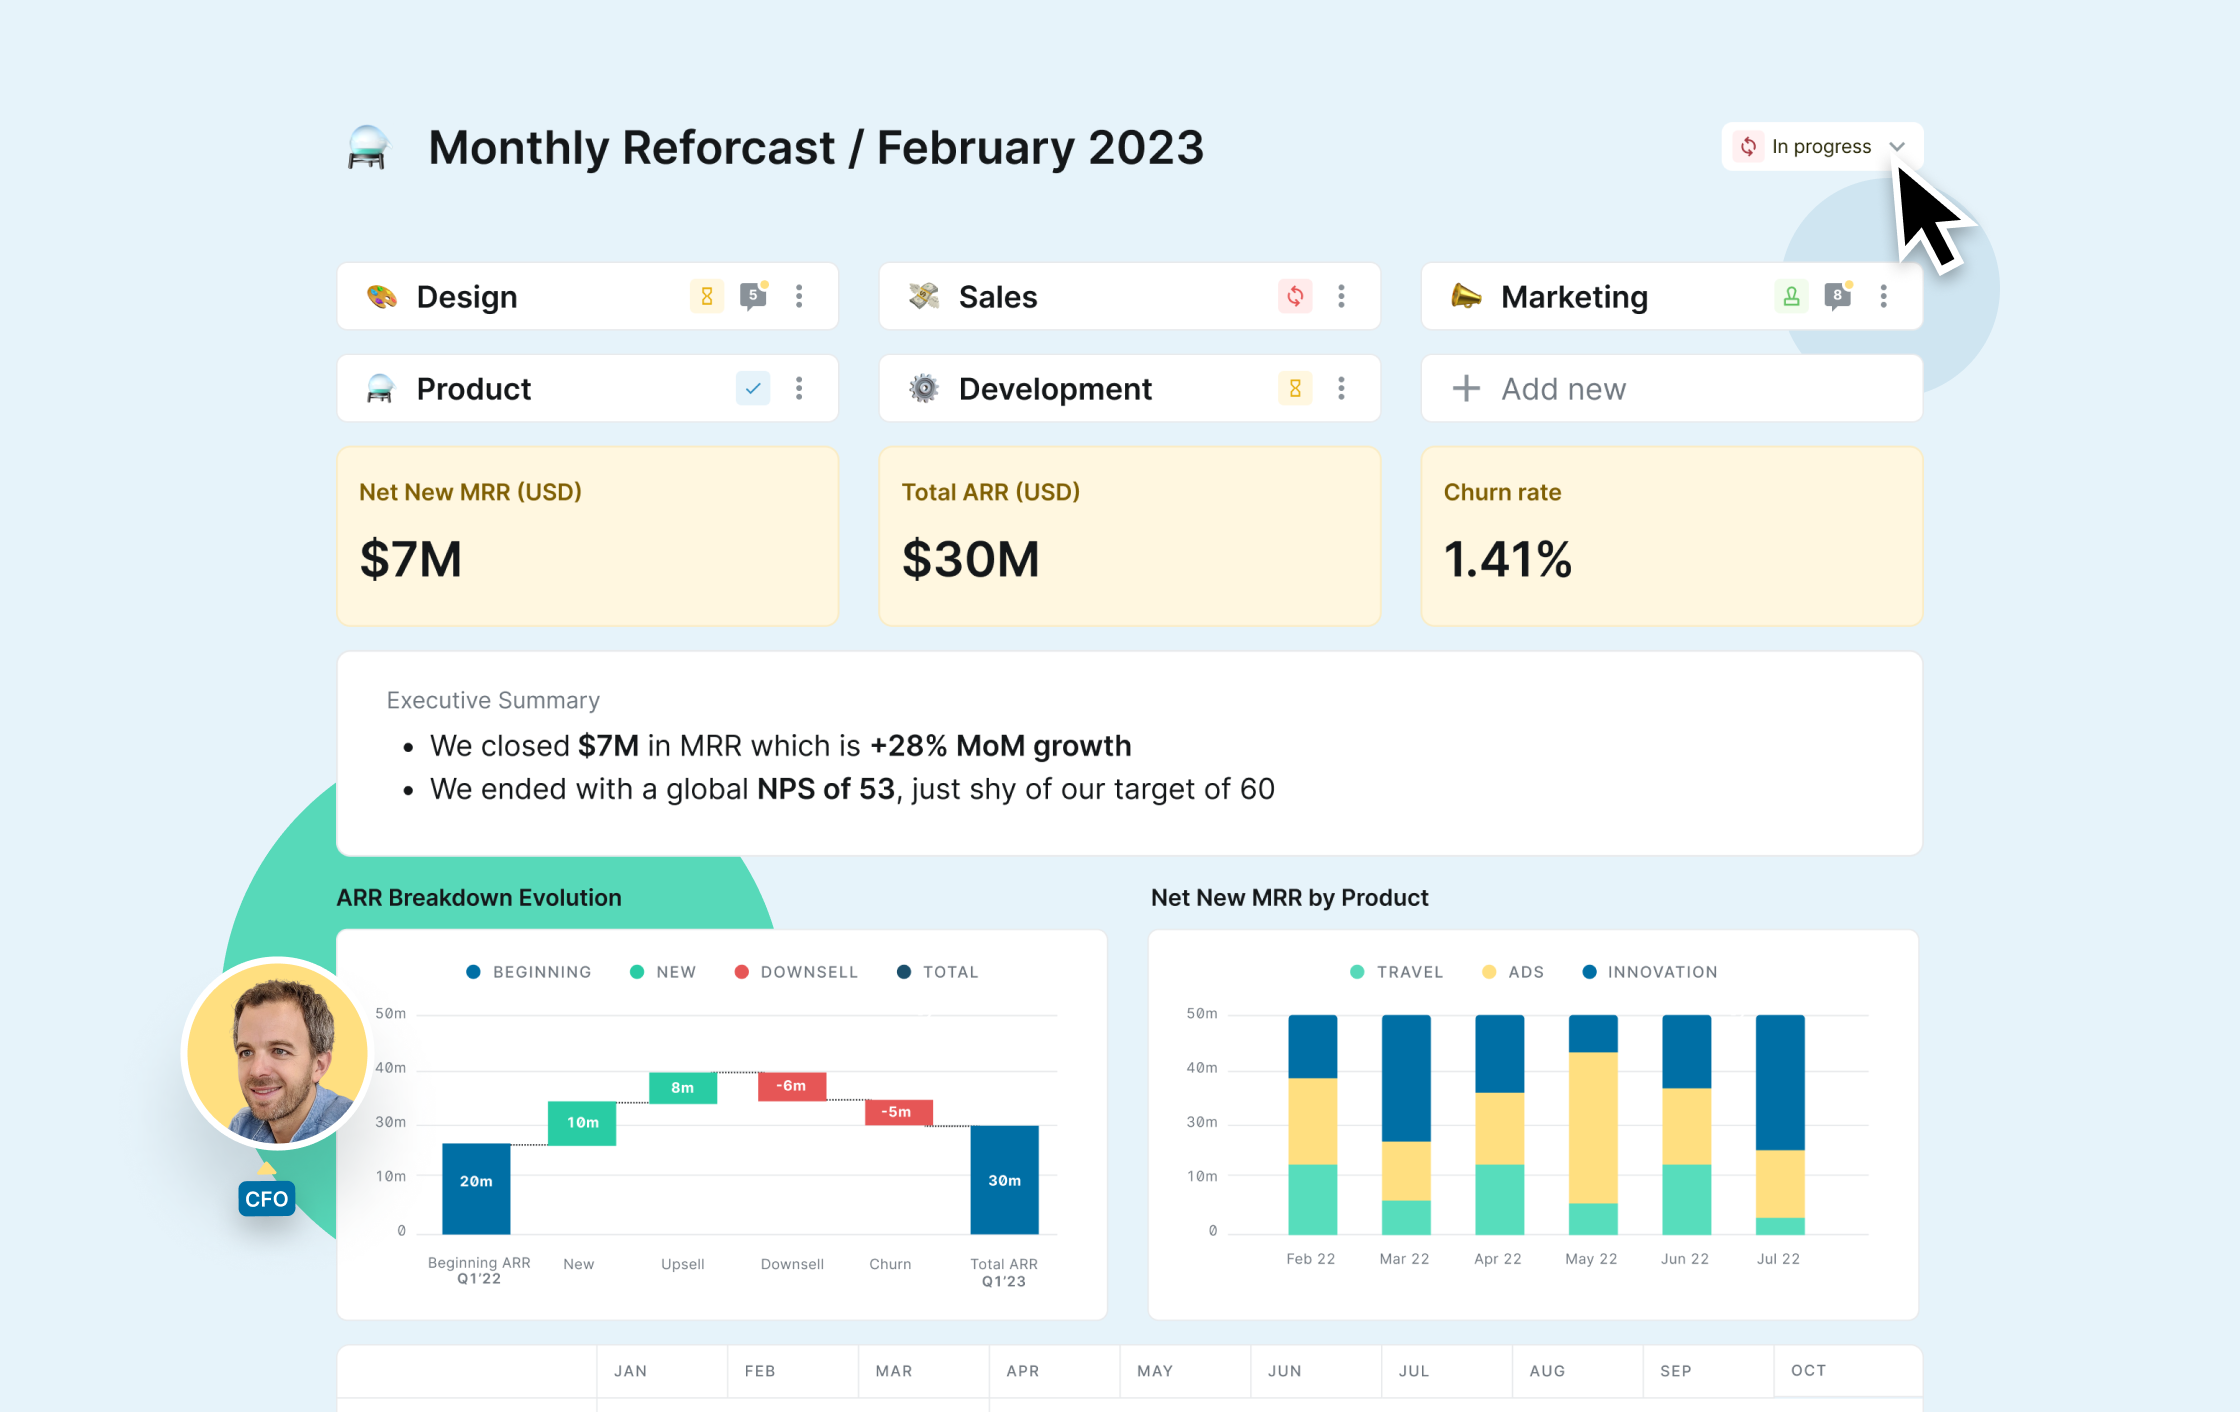Open the comments badge on the Marketing card

coord(1837,296)
